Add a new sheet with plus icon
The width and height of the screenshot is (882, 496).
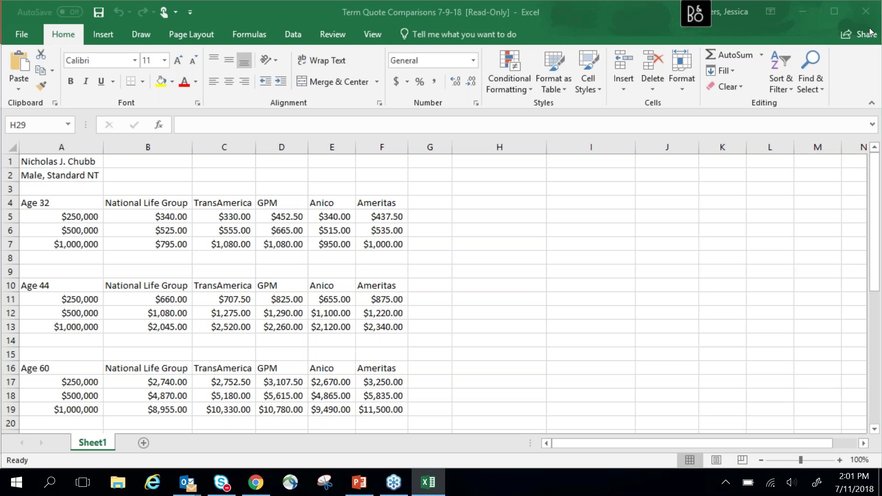[x=143, y=442]
